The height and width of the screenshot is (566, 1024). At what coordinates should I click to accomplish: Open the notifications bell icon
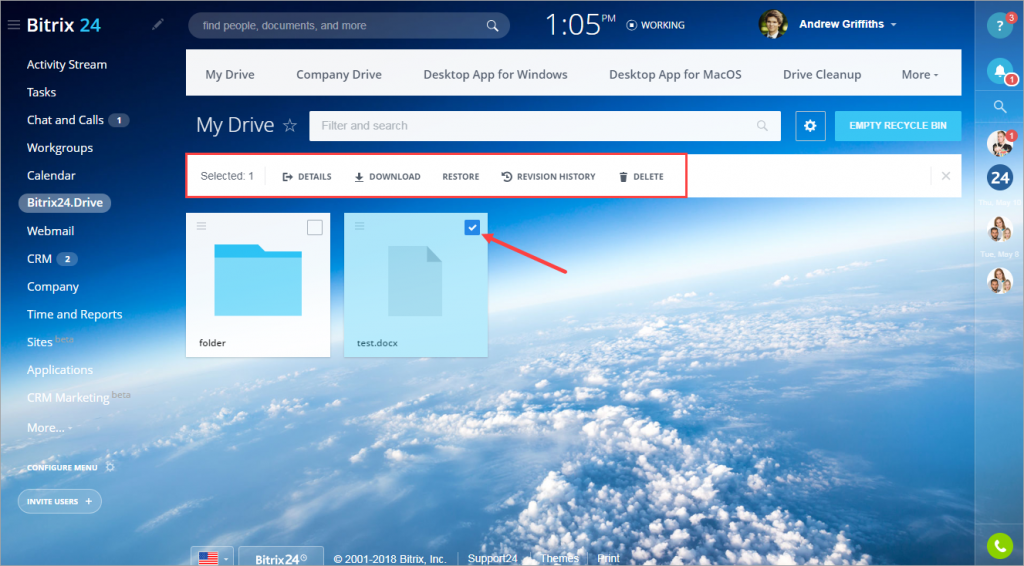pos(999,71)
